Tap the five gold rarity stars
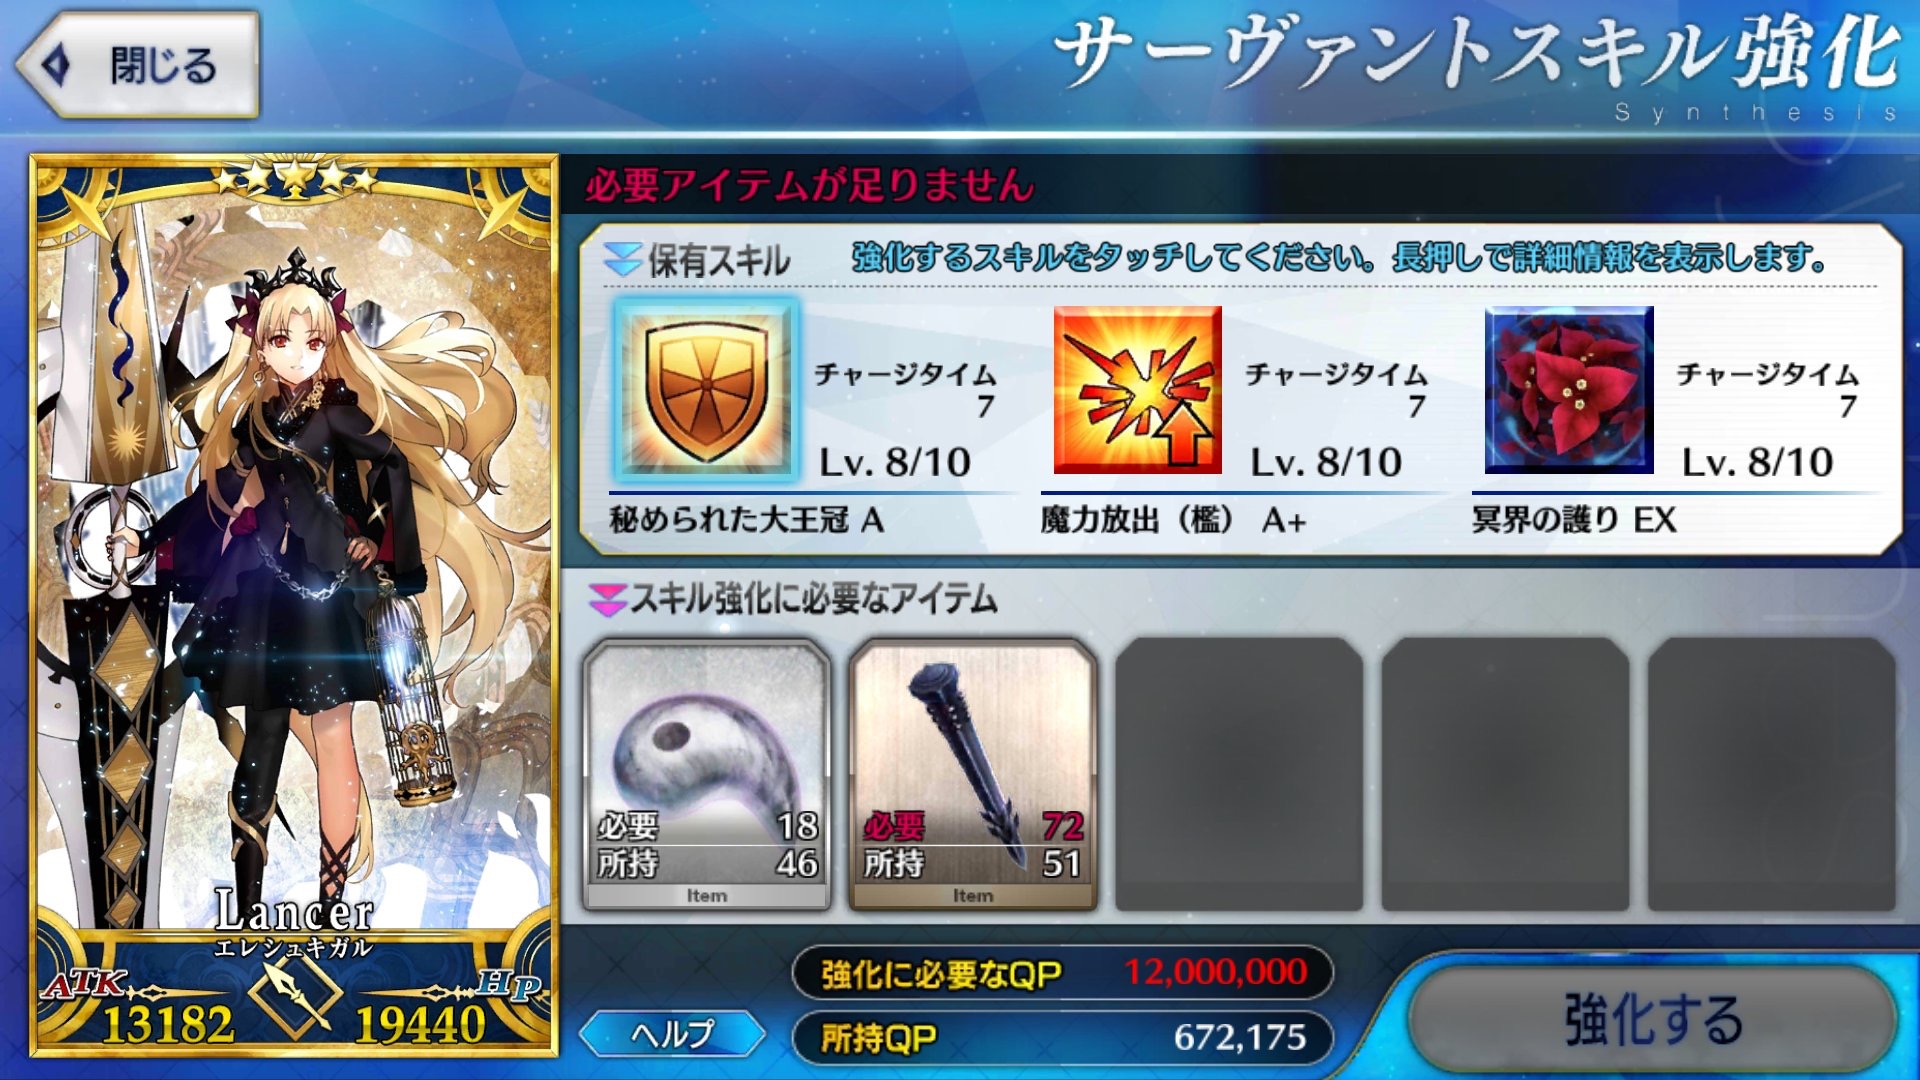The width and height of the screenshot is (1920, 1080). tap(295, 180)
